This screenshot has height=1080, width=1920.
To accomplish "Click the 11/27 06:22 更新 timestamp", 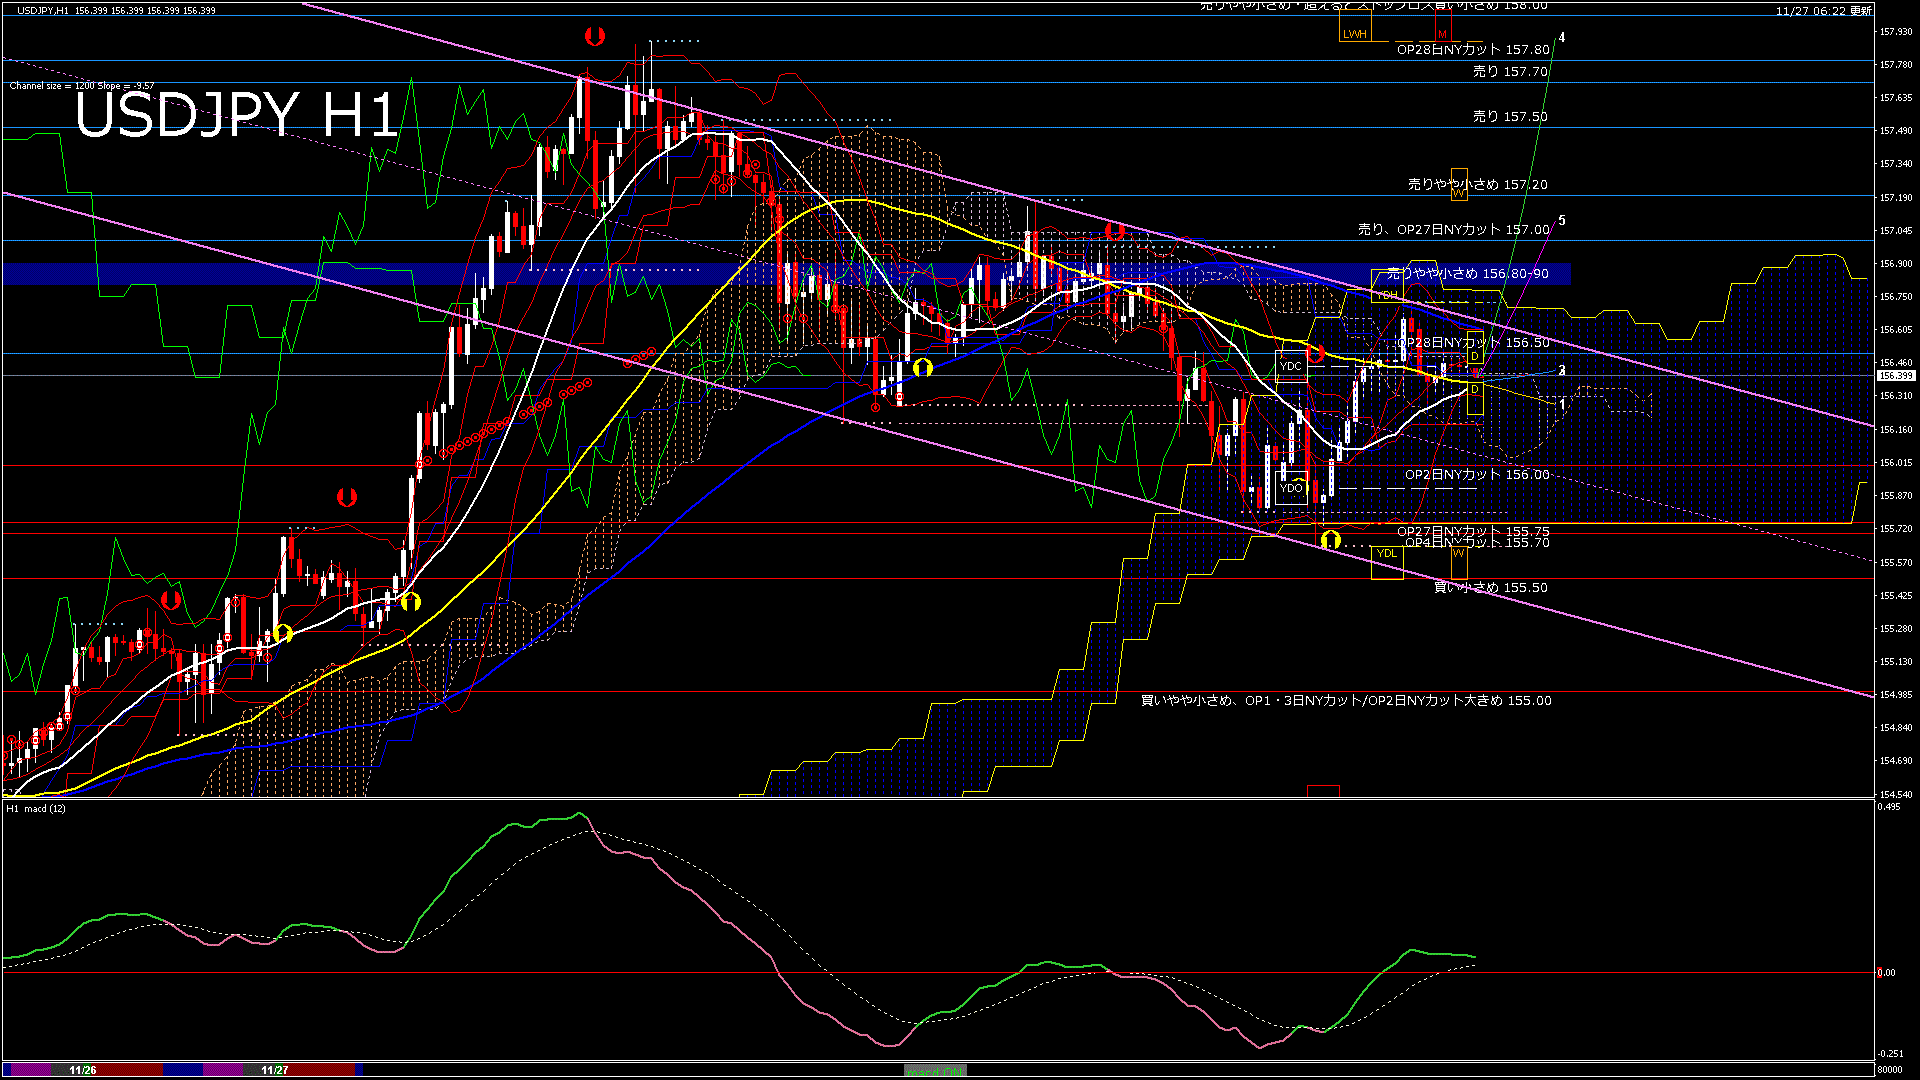I will coord(1824,10).
